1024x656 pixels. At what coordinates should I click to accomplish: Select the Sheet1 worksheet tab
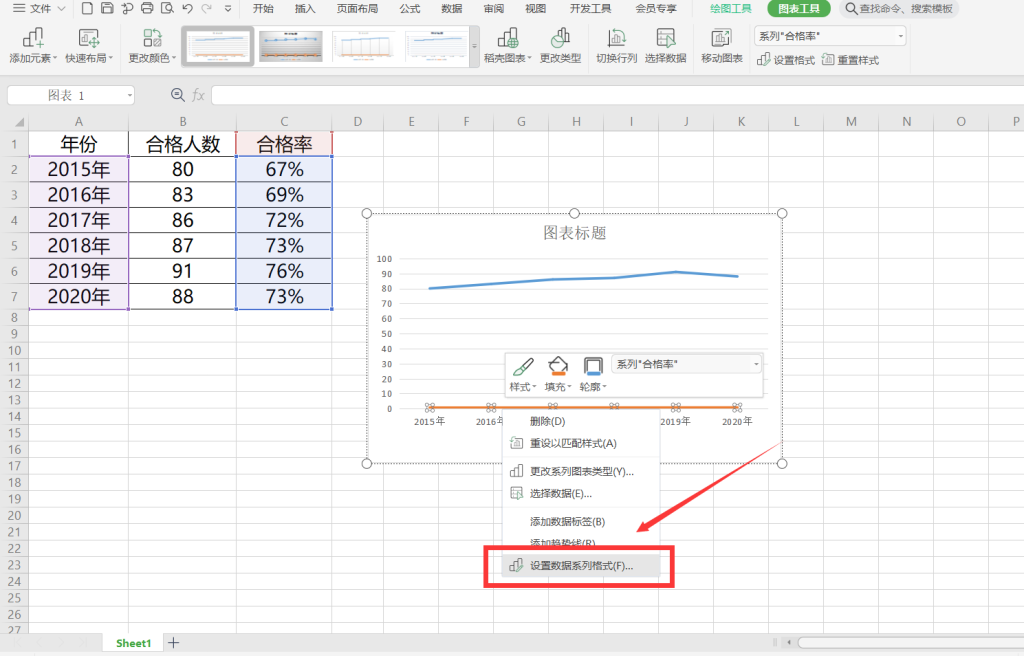[133, 643]
